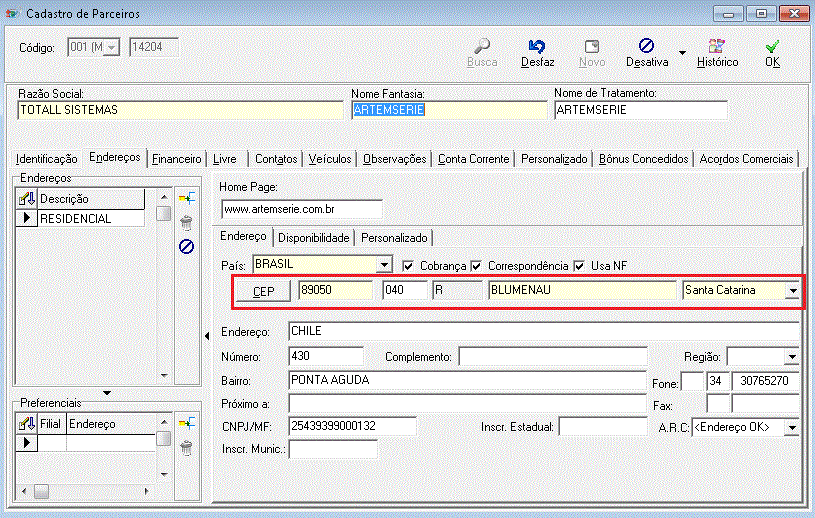Open the Desativa dropdown arrow
815x518 pixels.
(x=682, y=52)
